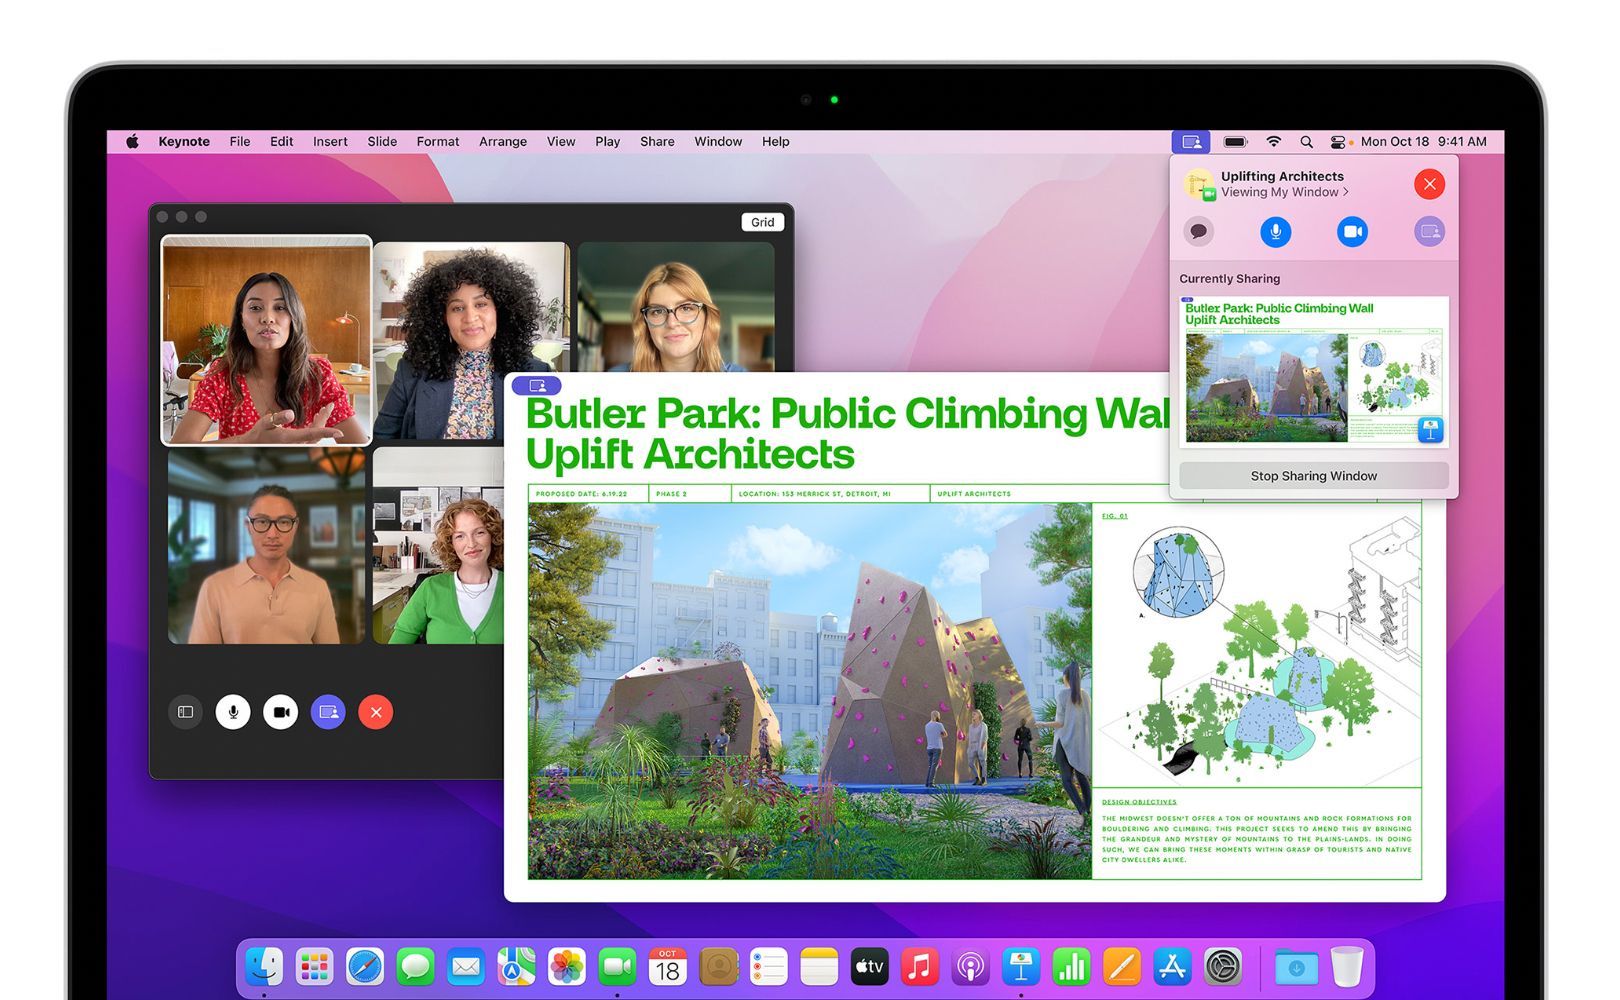Launch Safari from the Dock

tap(365, 967)
